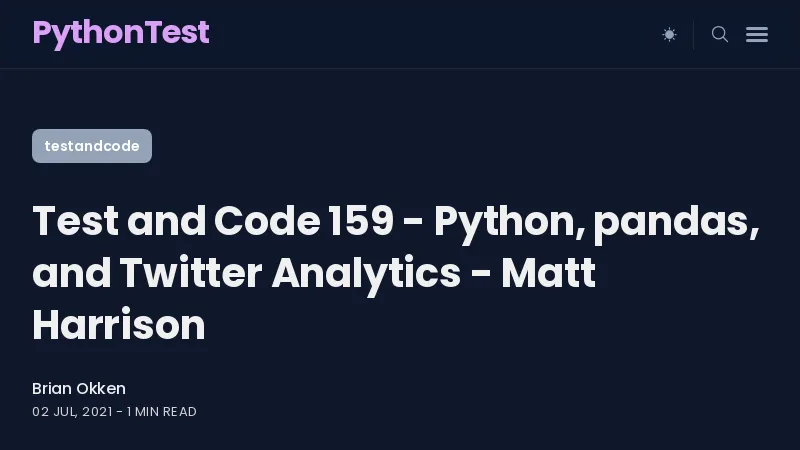Click the post date 02 JUL, 2021
Image resolution: width=800 pixels, height=450 pixels.
(72, 412)
